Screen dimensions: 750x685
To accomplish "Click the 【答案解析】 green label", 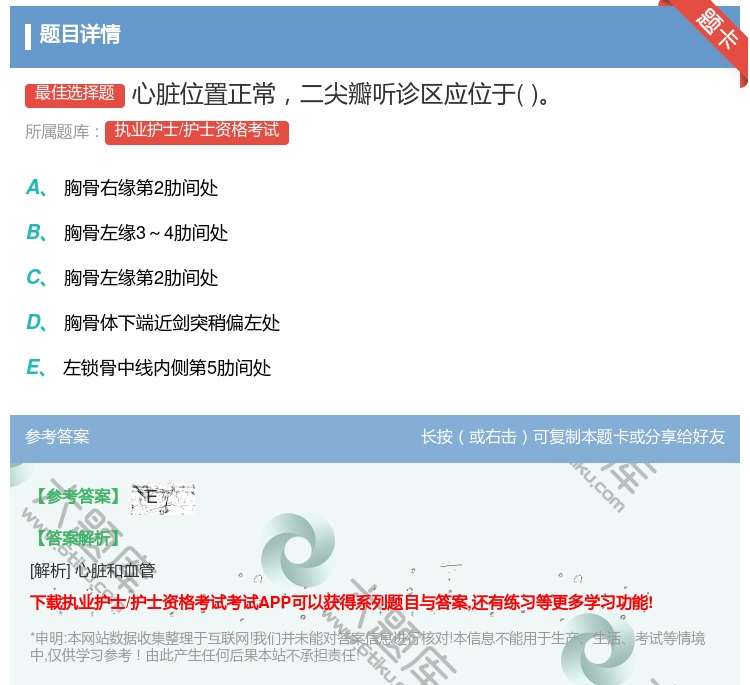I will pos(78,538).
